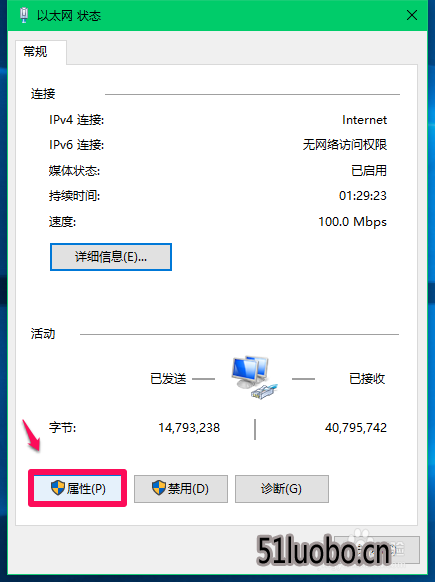Click the IPv4 连接 Internet value
This screenshot has width=435, height=582.
click(364, 120)
